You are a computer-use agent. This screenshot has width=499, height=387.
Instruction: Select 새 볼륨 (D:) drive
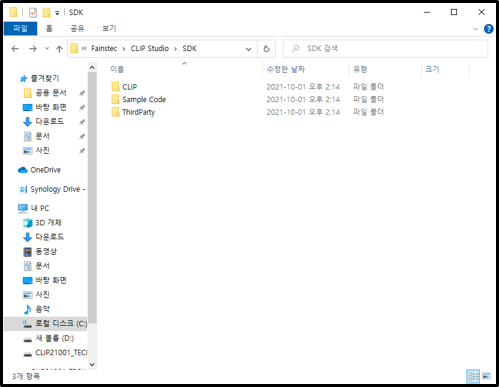click(54, 338)
